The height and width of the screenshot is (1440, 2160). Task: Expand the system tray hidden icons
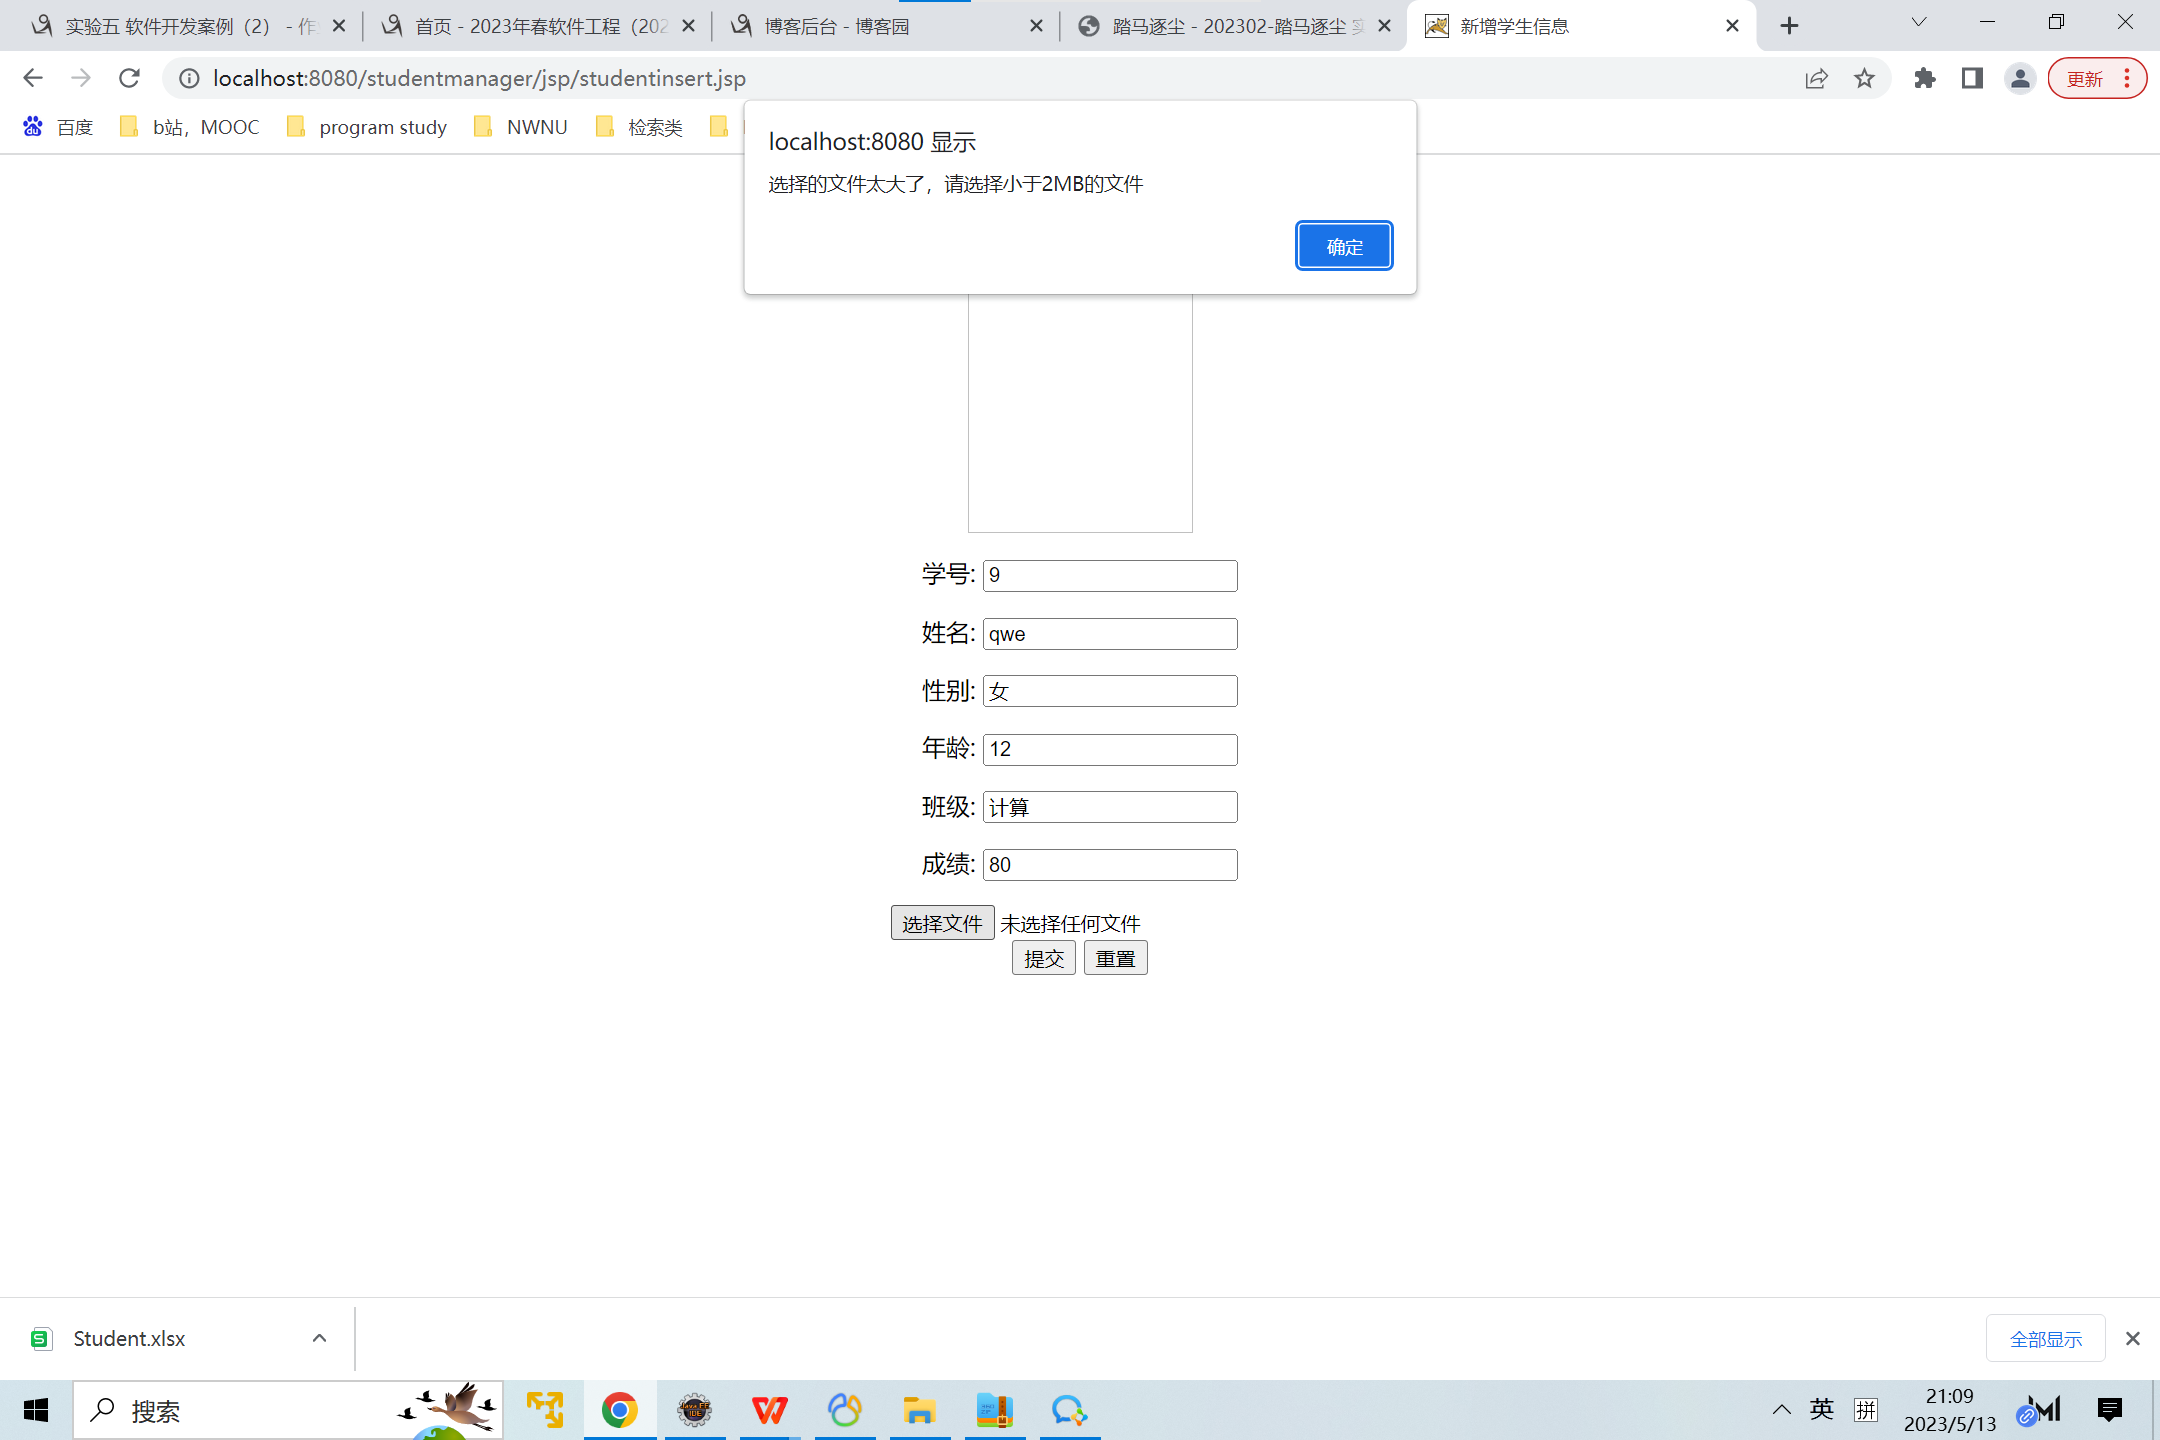1781,1410
